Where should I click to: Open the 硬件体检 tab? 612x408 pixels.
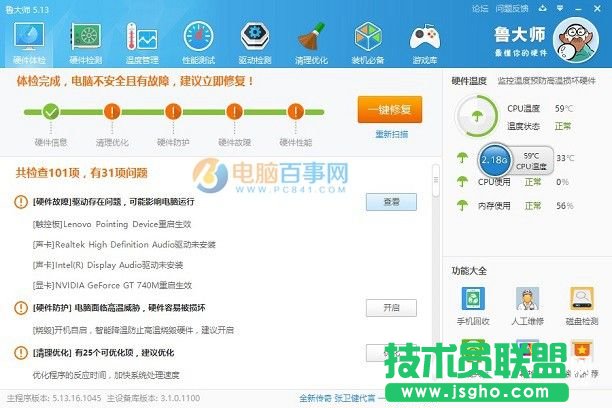tap(29, 43)
